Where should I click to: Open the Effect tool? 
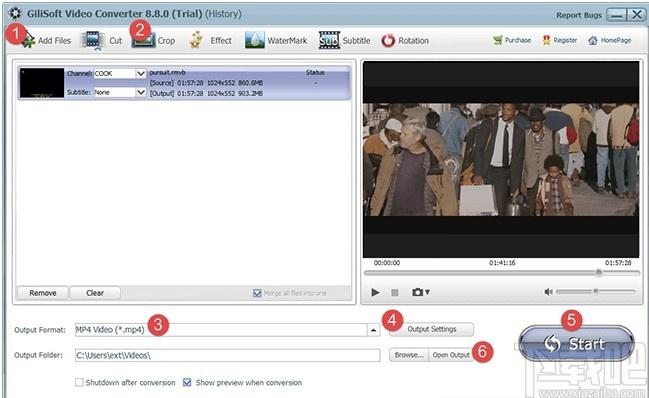[x=210, y=41]
